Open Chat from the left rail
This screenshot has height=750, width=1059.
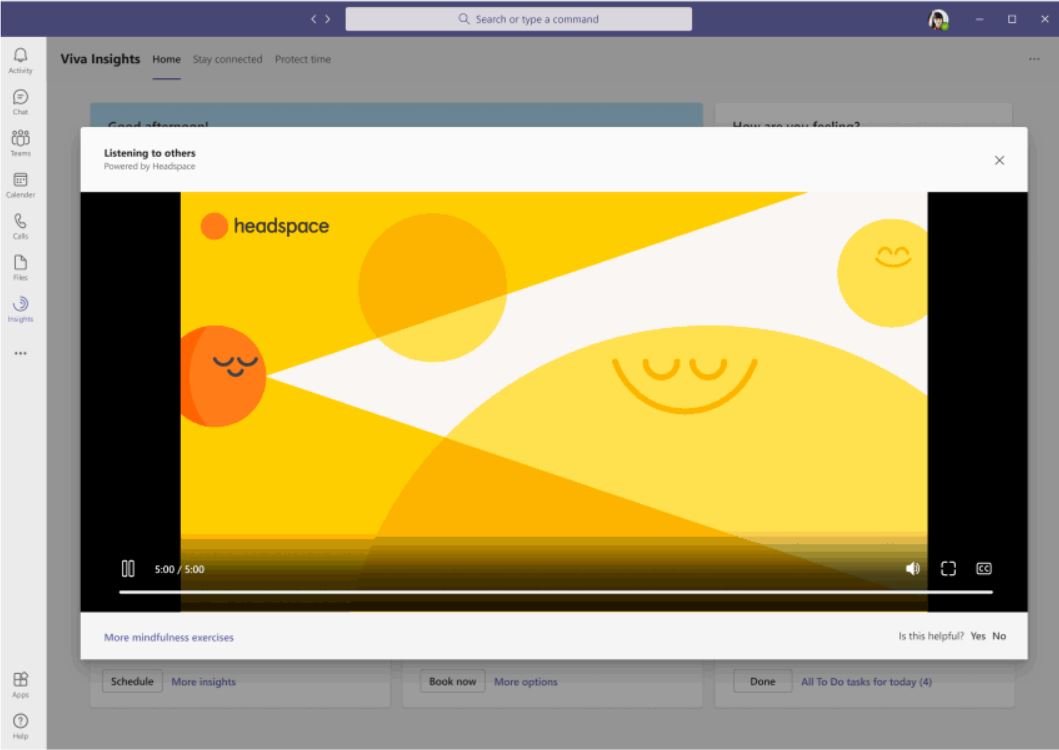click(x=20, y=102)
